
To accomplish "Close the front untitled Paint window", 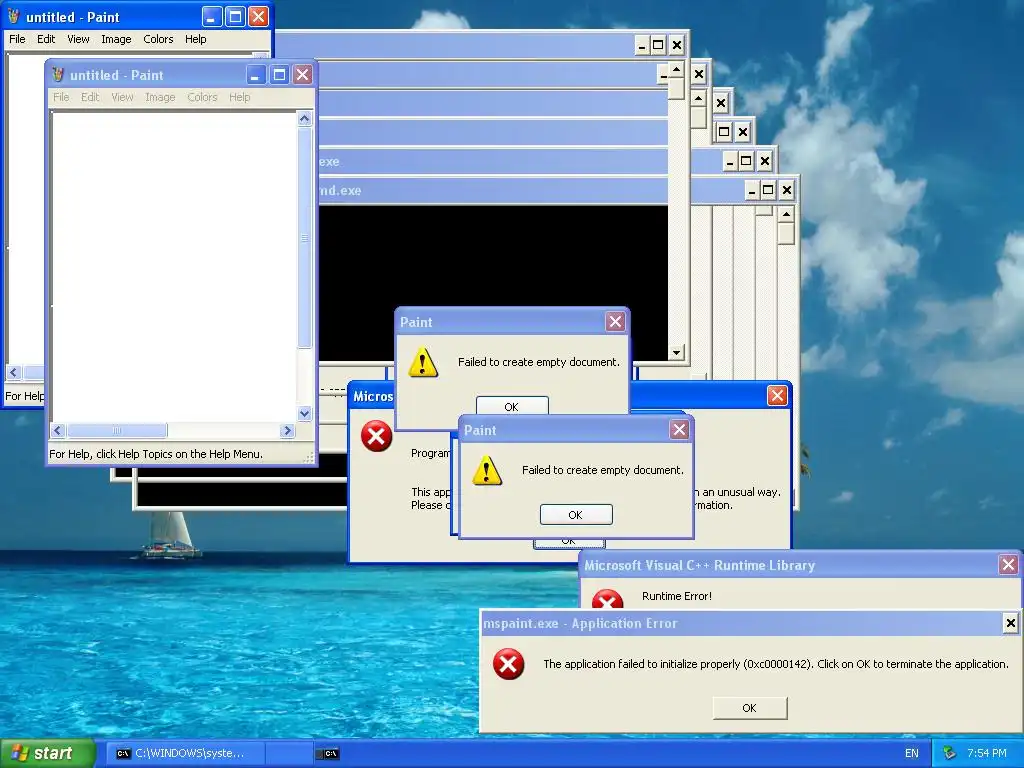I will pyautogui.click(x=302, y=75).
